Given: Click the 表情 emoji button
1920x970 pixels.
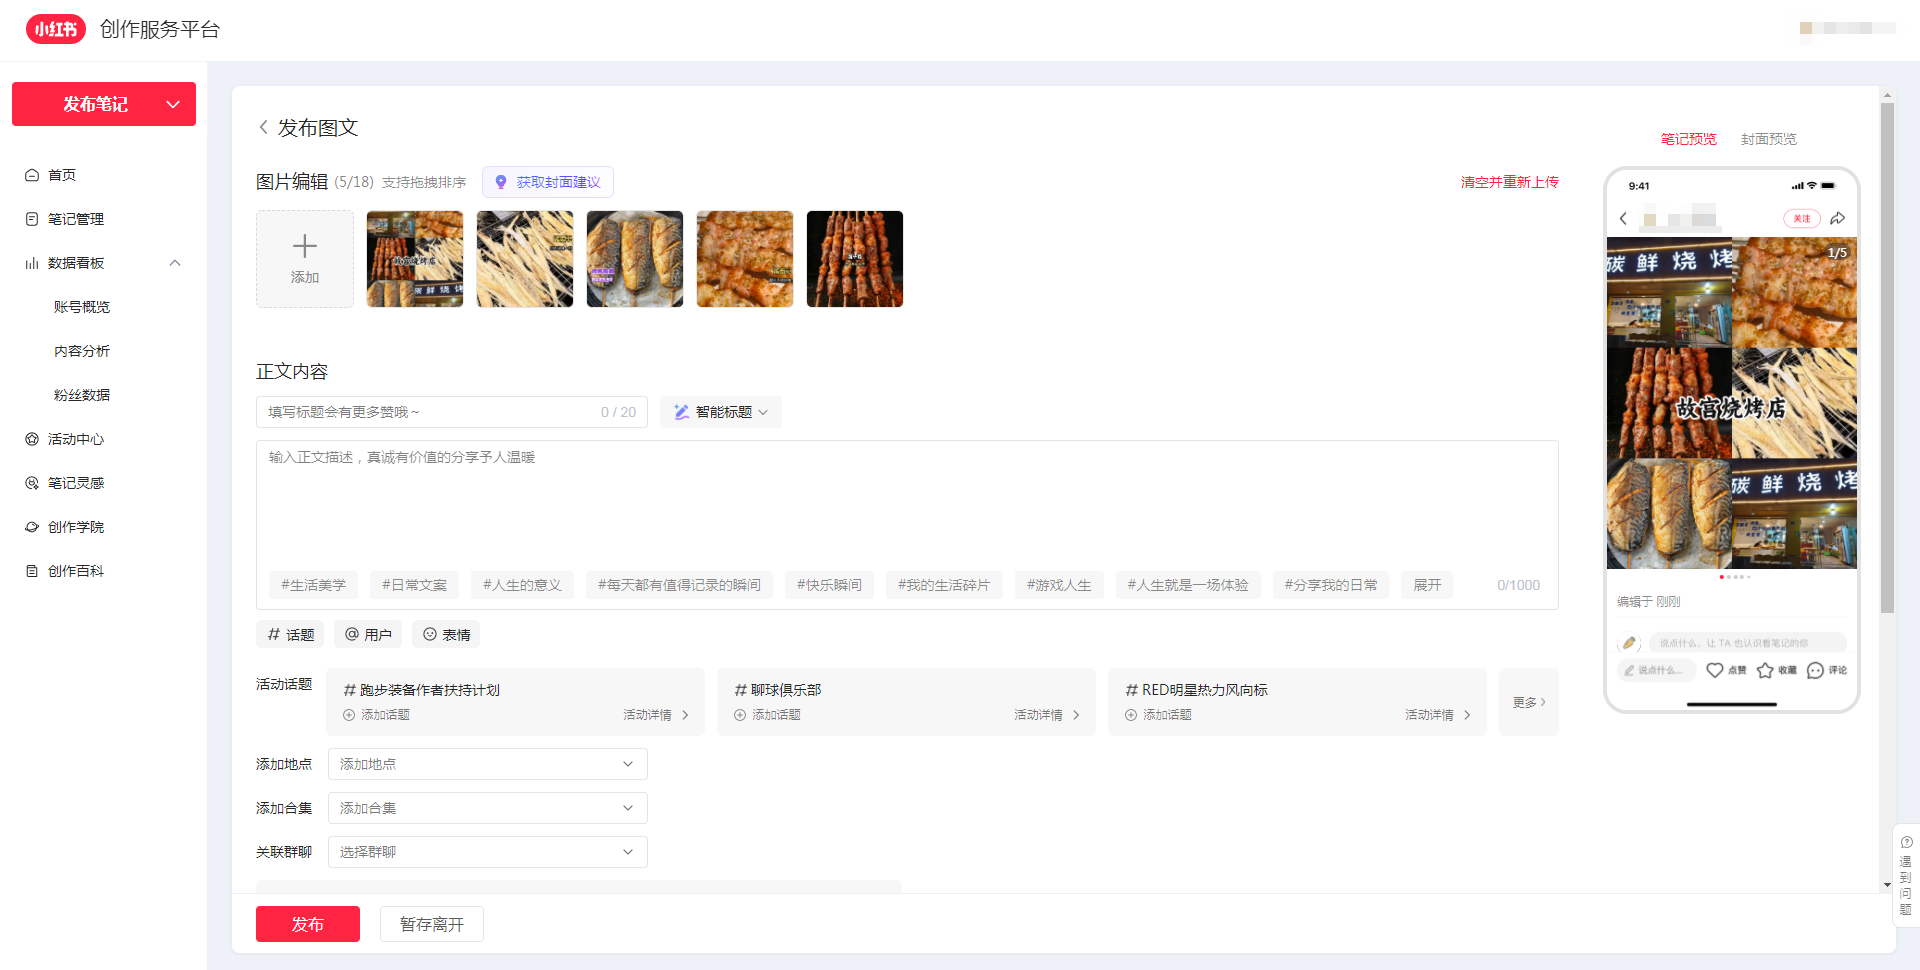Looking at the screenshot, I should (446, 634).
